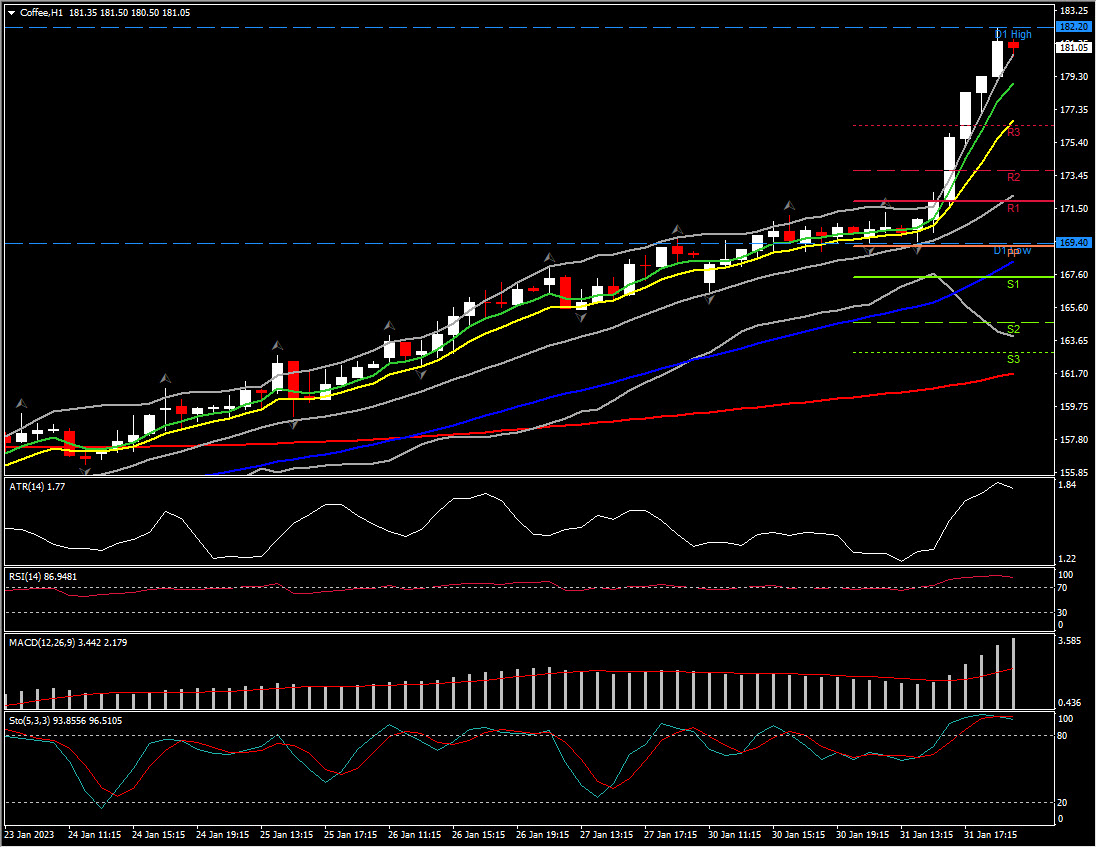Image resolution: width=1097 pixels, height=848 pixels.
Task: Click the S2 support pivot label
Action: pyautogui.click(x=1013, y=329)
